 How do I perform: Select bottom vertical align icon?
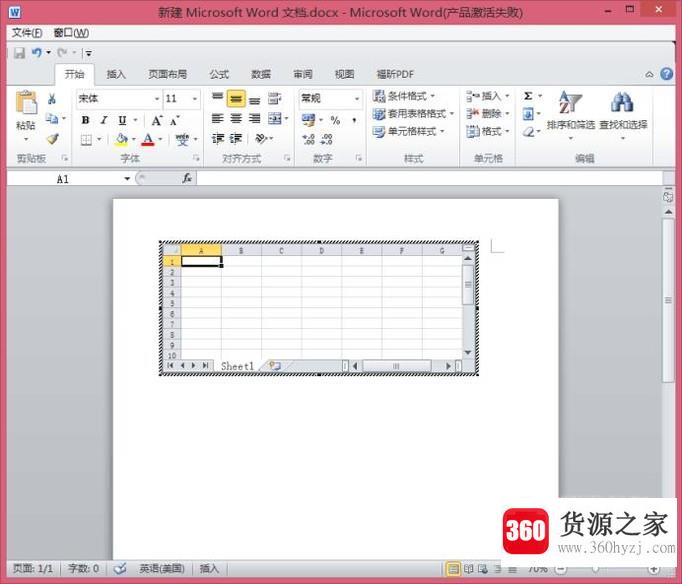pyautogui.click(x=254, y=100)
